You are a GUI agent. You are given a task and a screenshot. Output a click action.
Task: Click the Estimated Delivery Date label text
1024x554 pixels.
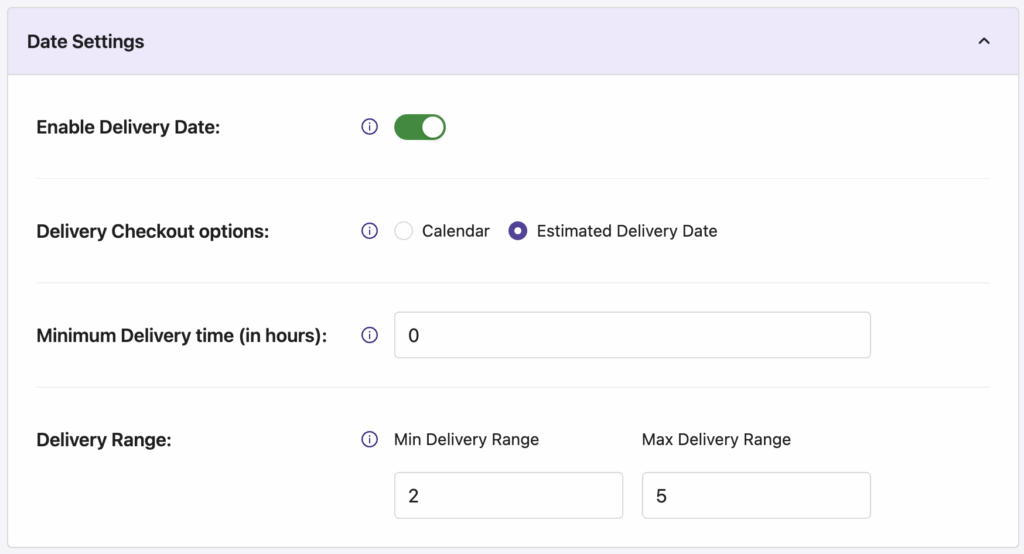[627, 231]
